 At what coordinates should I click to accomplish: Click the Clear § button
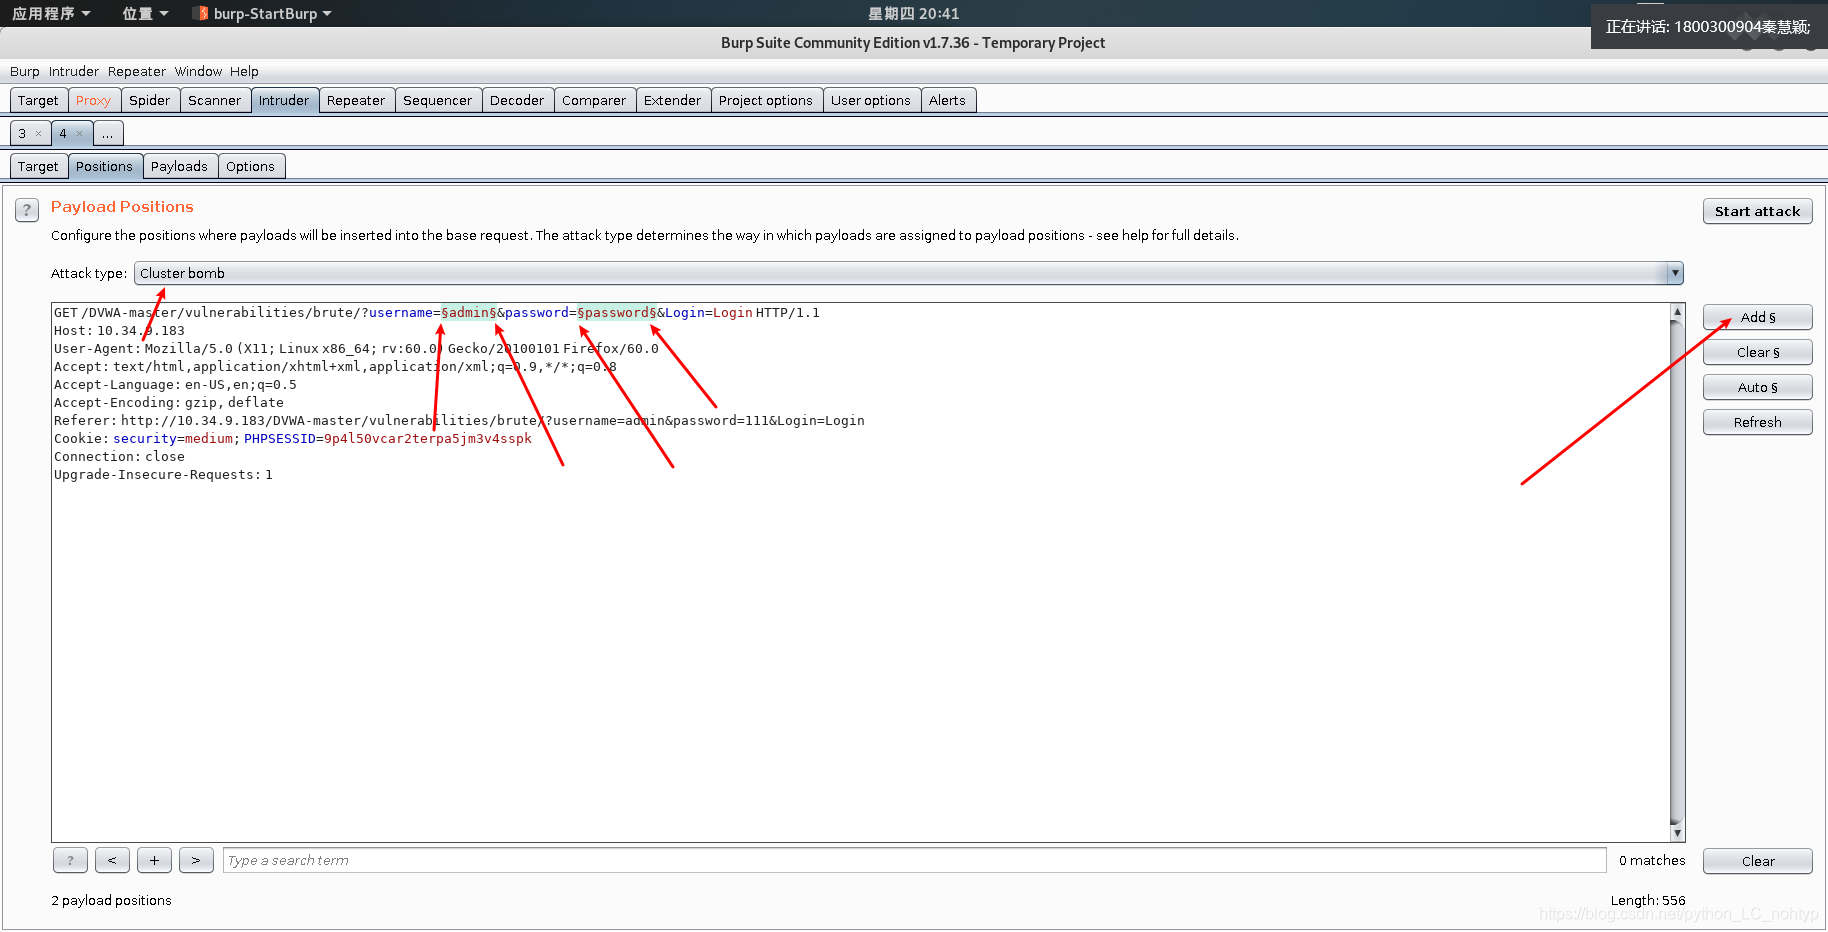click(x=1757, y=352)
